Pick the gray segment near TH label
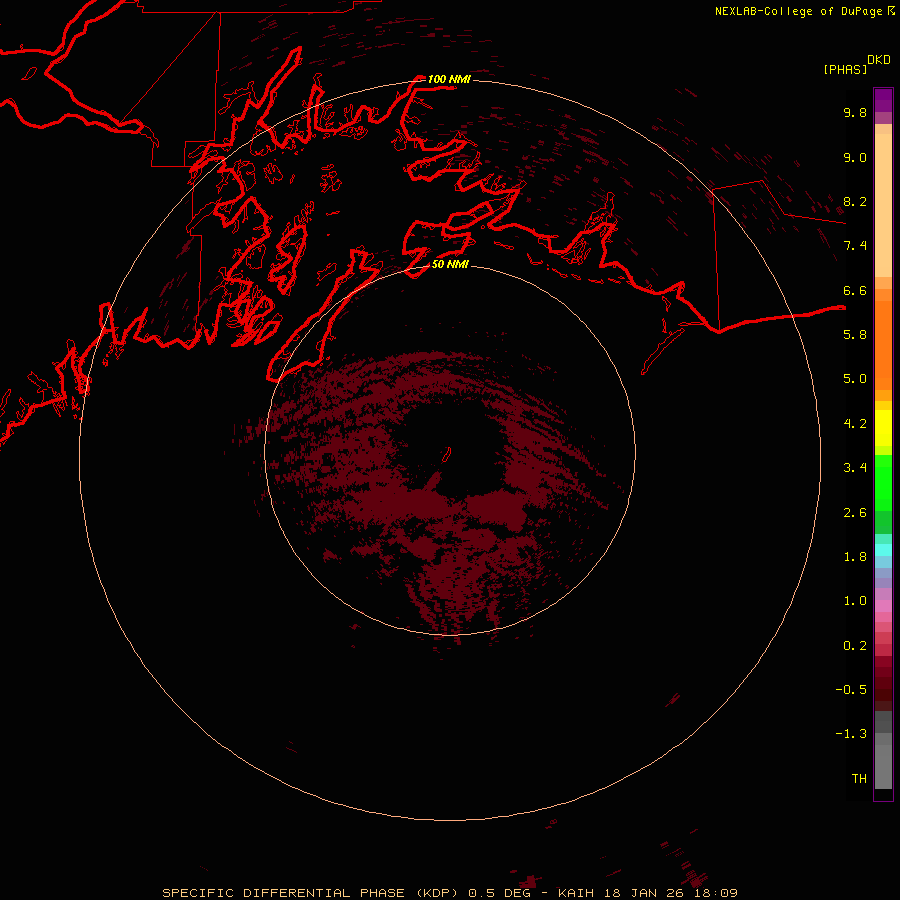This screenshot has width=900, height=900. 883,766
